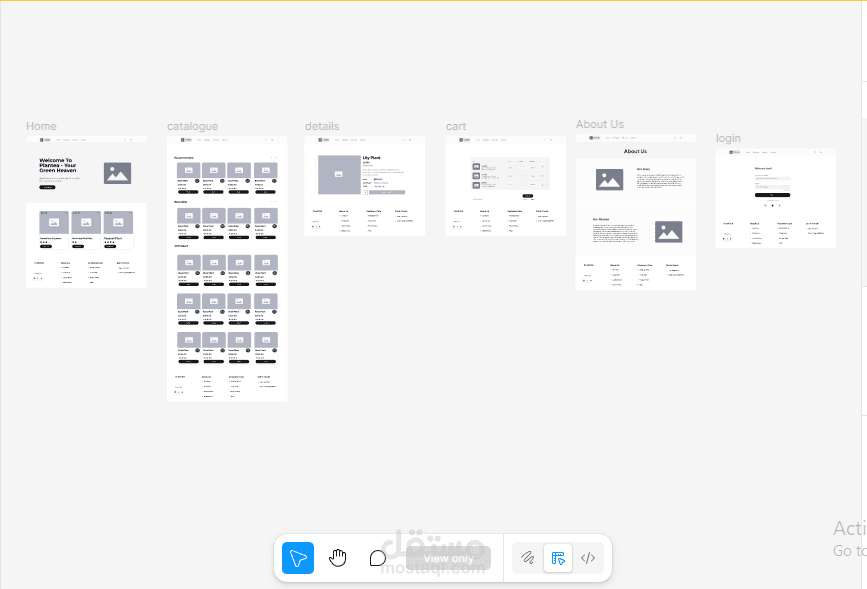Select the login frame label

[x=728, y=138]
